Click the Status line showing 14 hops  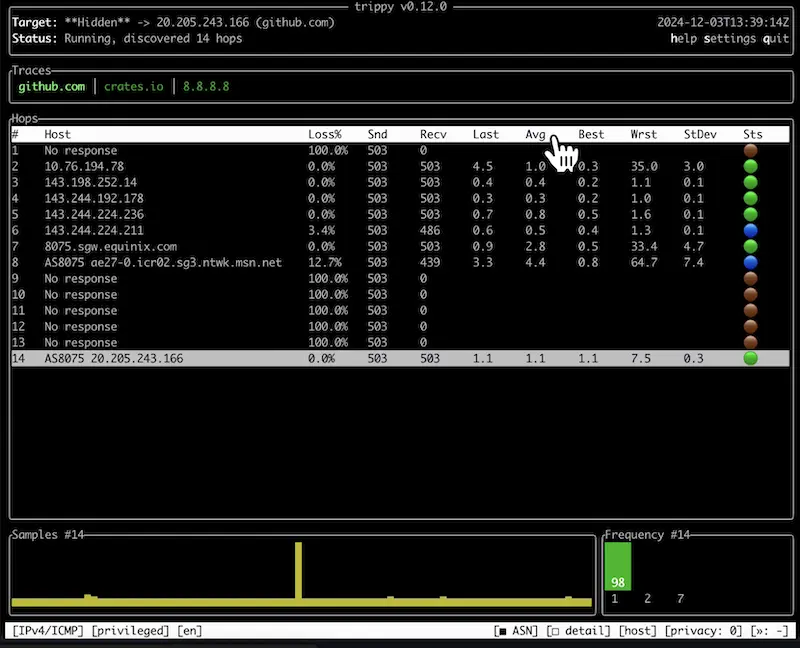(x=127, y=38)
